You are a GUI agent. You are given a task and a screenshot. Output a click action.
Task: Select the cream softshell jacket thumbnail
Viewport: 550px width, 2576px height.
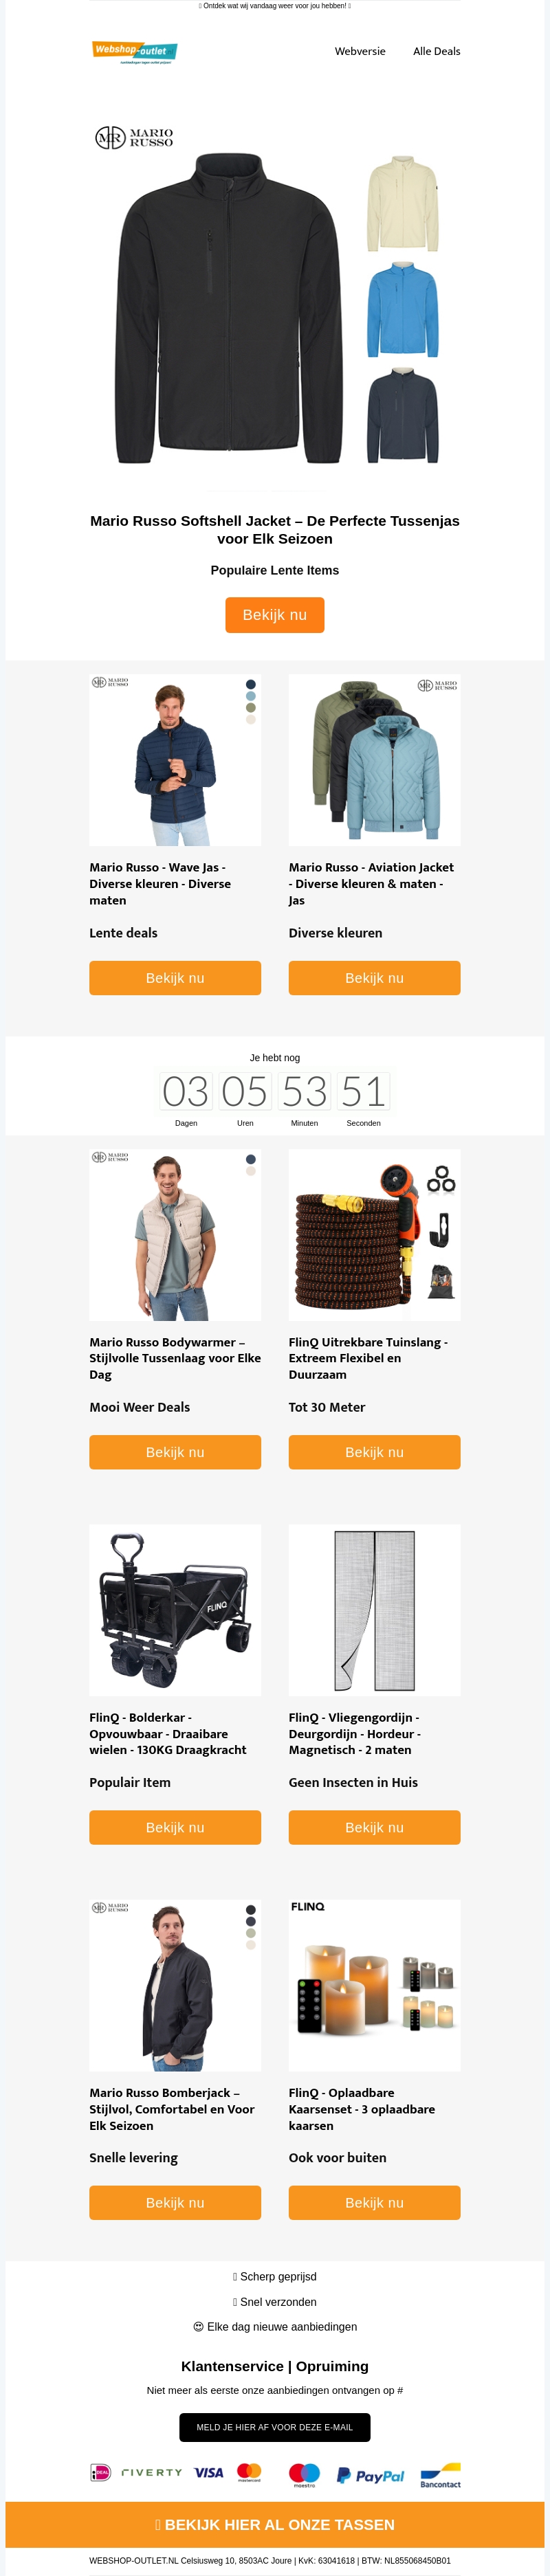coord(403,203)
